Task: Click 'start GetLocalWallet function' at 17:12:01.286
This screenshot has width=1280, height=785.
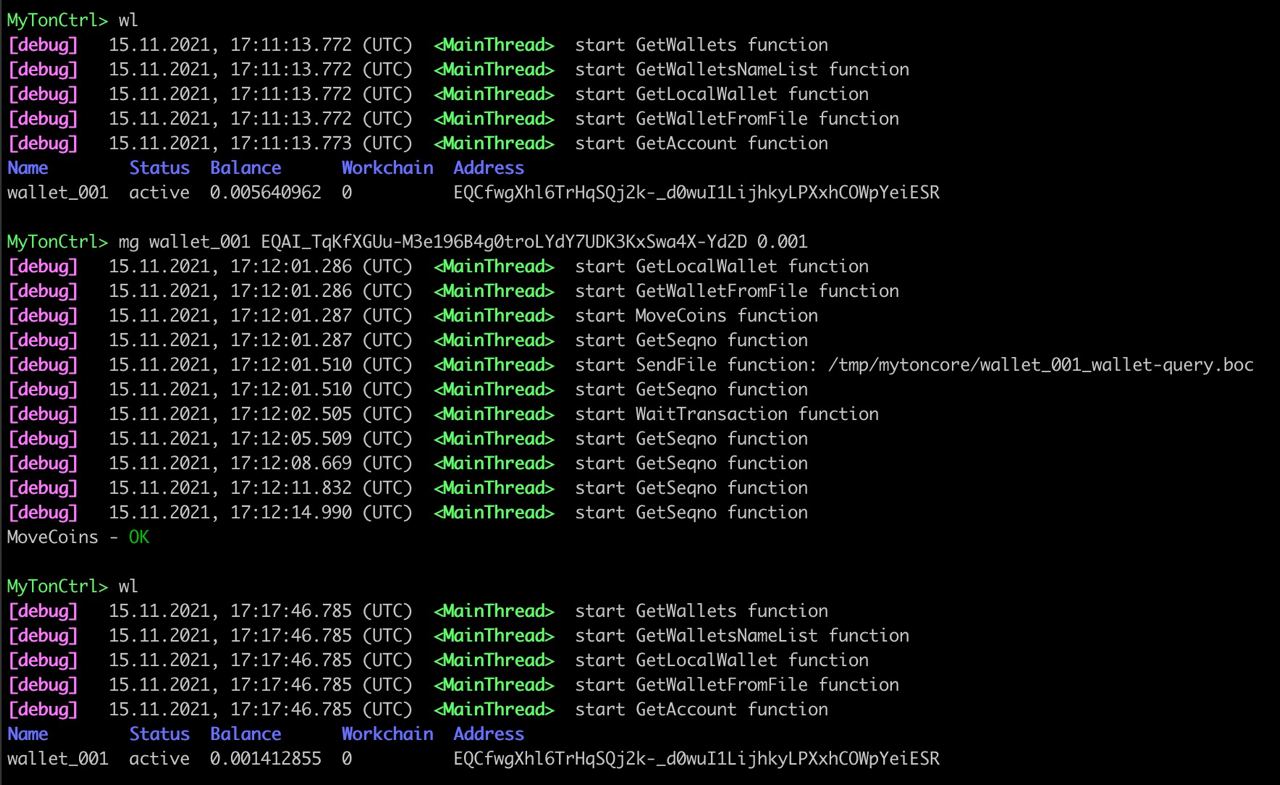Action: pyautogui.click(x=722, y=266)
